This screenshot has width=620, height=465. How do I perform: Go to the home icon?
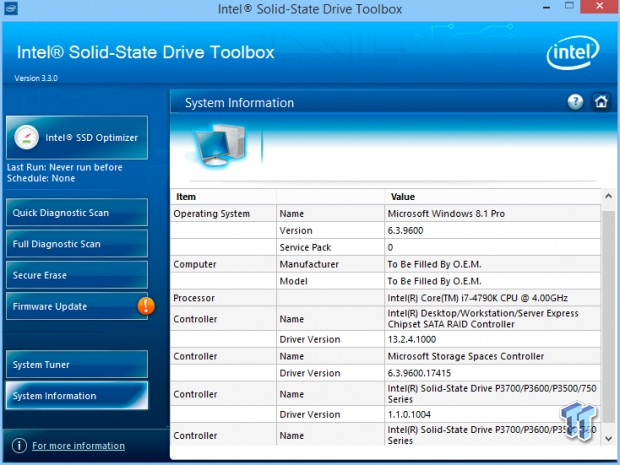601,102
